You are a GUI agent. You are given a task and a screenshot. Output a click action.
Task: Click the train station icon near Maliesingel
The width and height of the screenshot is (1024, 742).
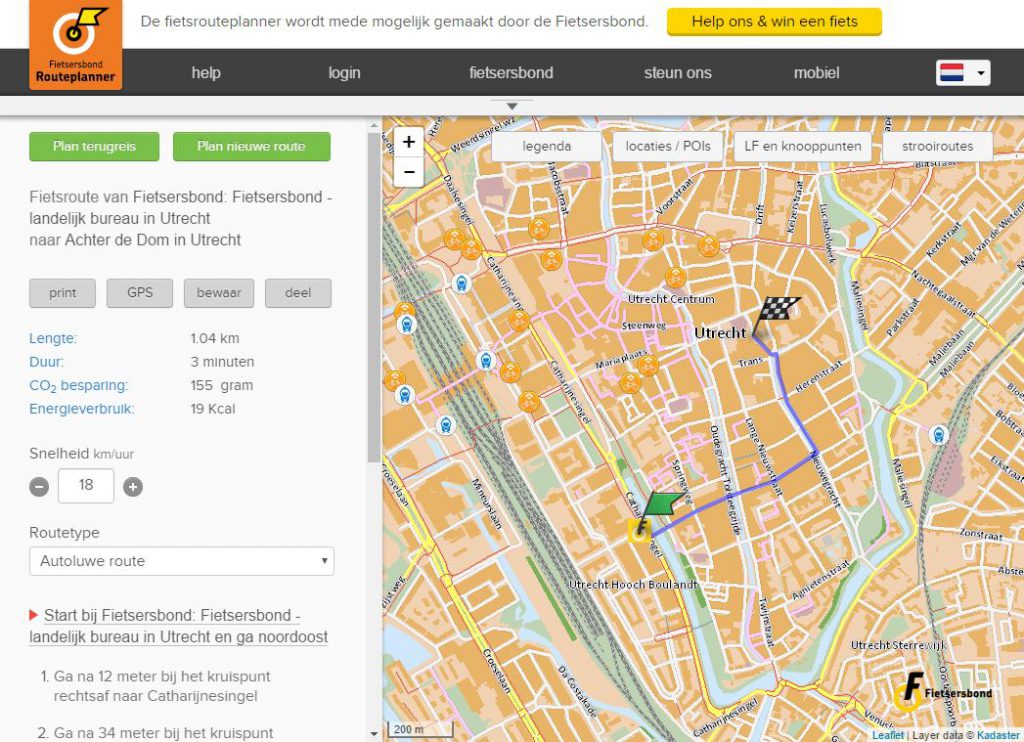tap(938, 434)
